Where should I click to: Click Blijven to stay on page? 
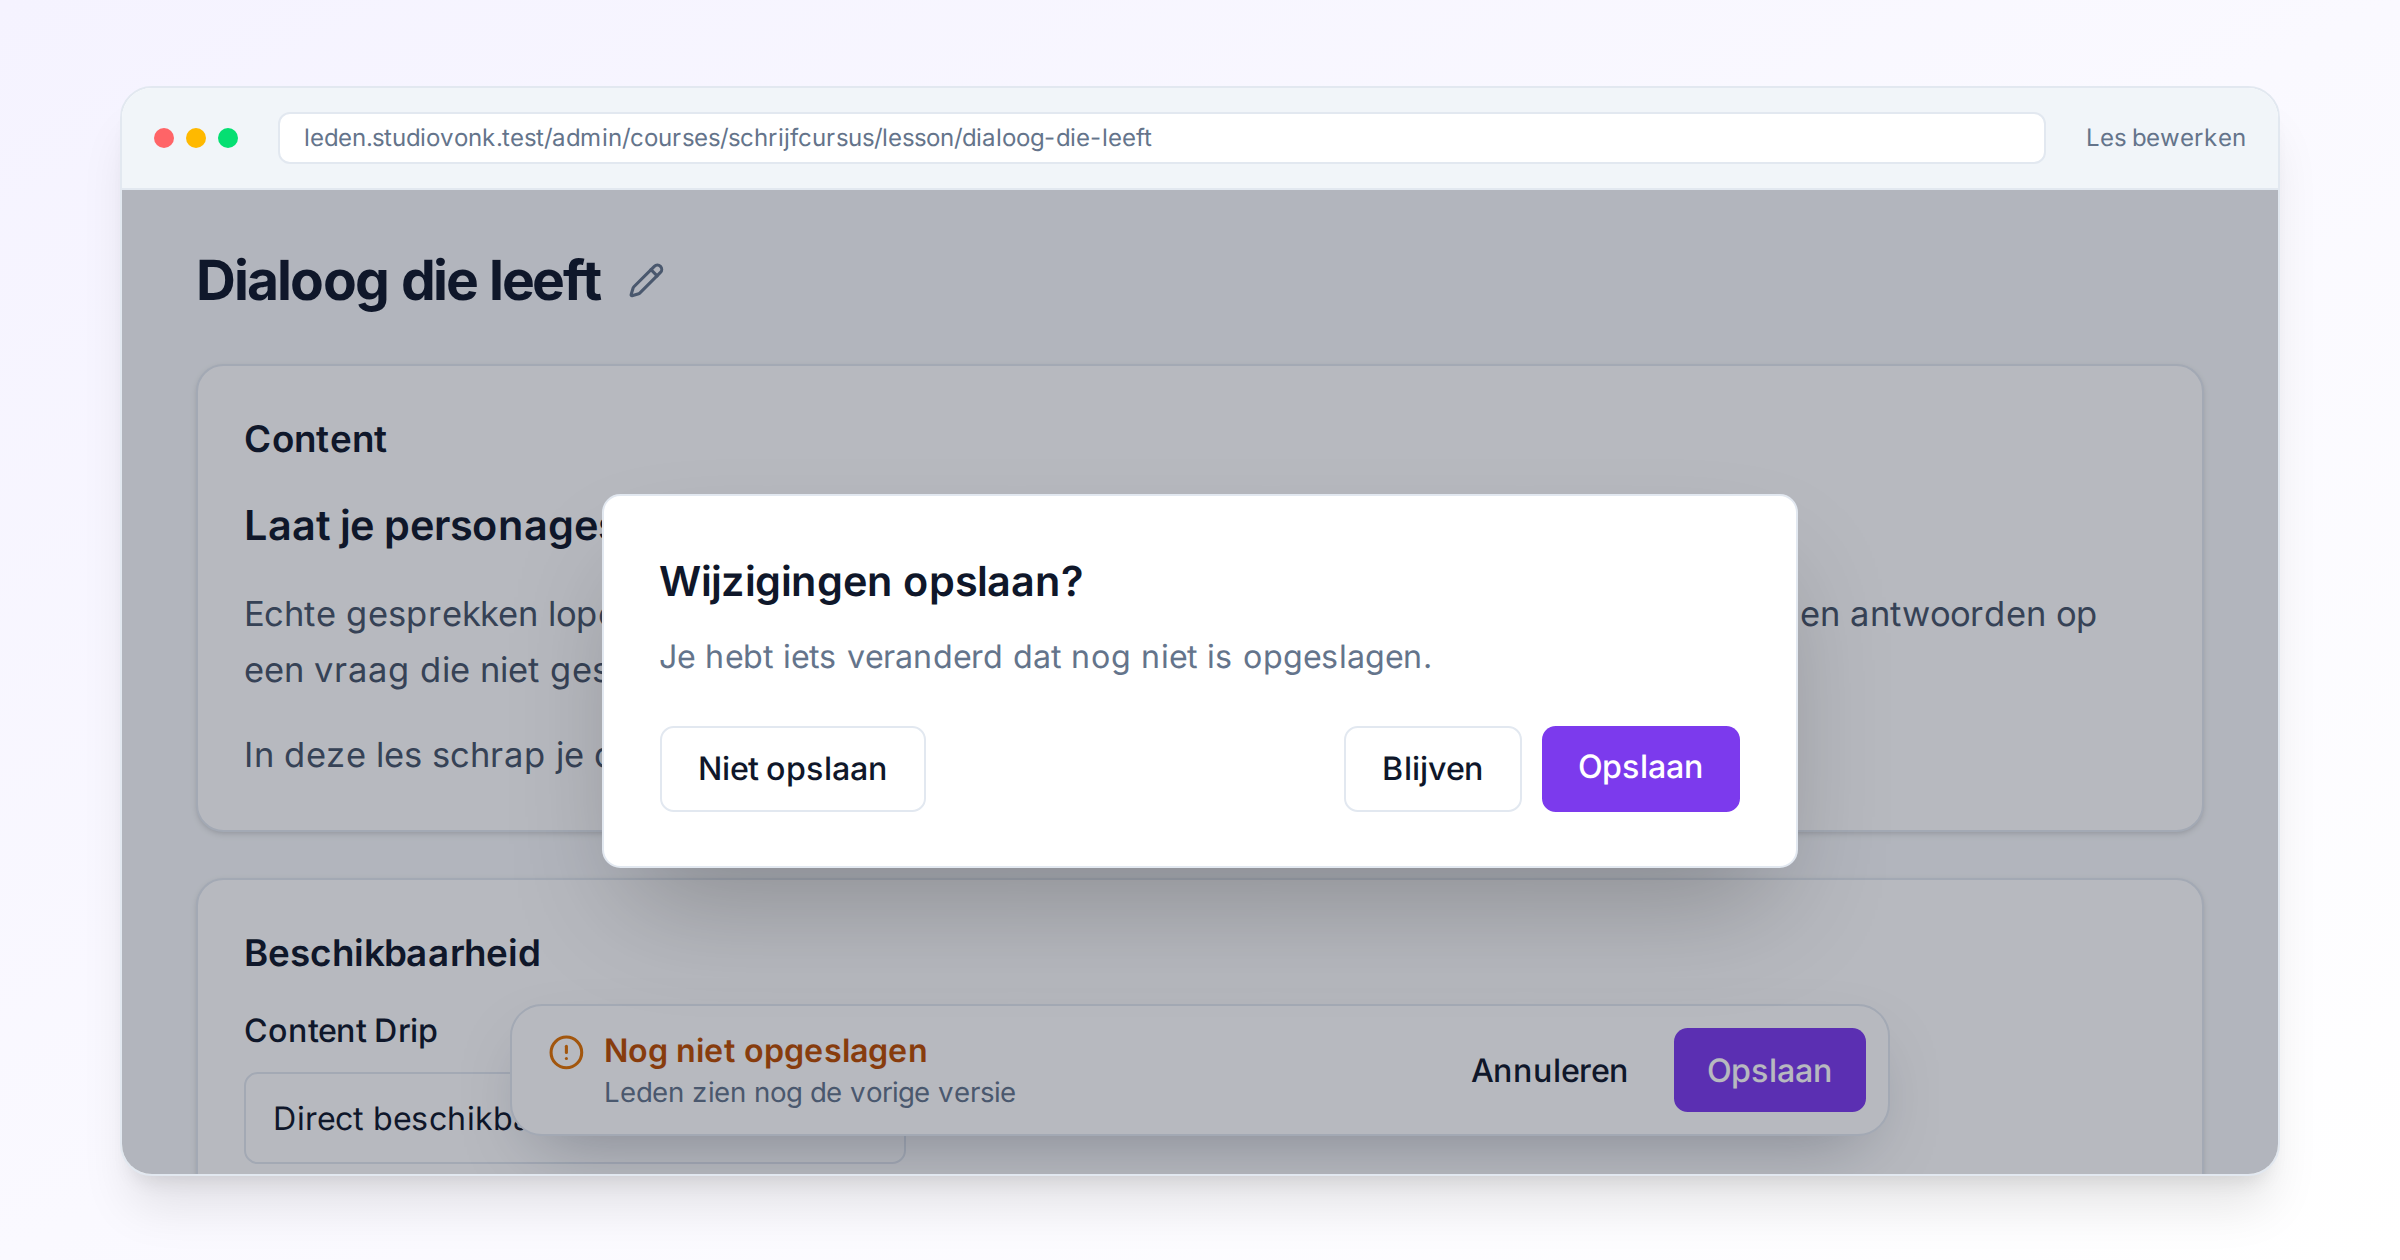(x=1432, y=769)
